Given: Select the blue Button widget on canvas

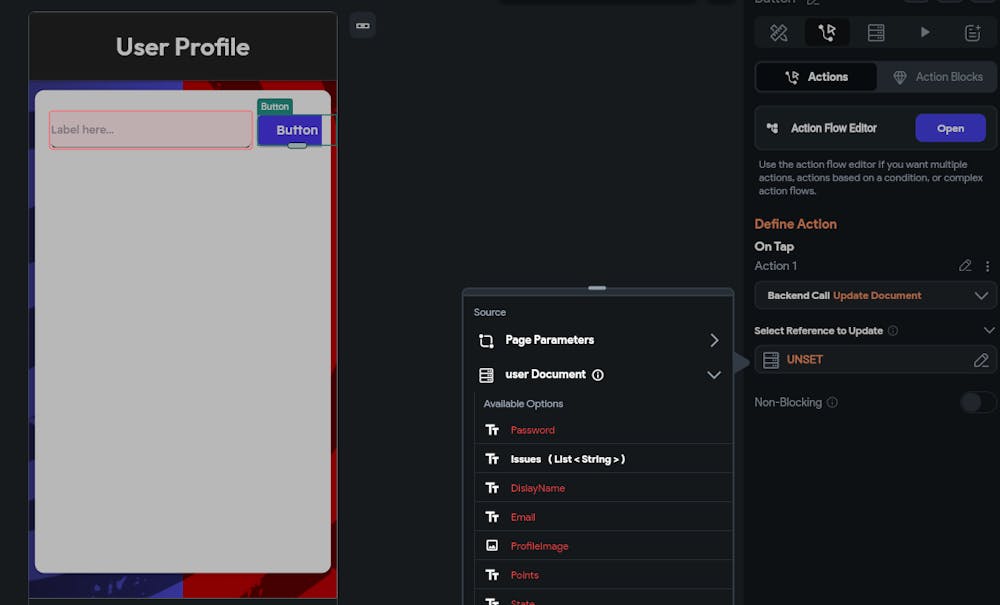Looking at the screenshot, I should point(295,130).
